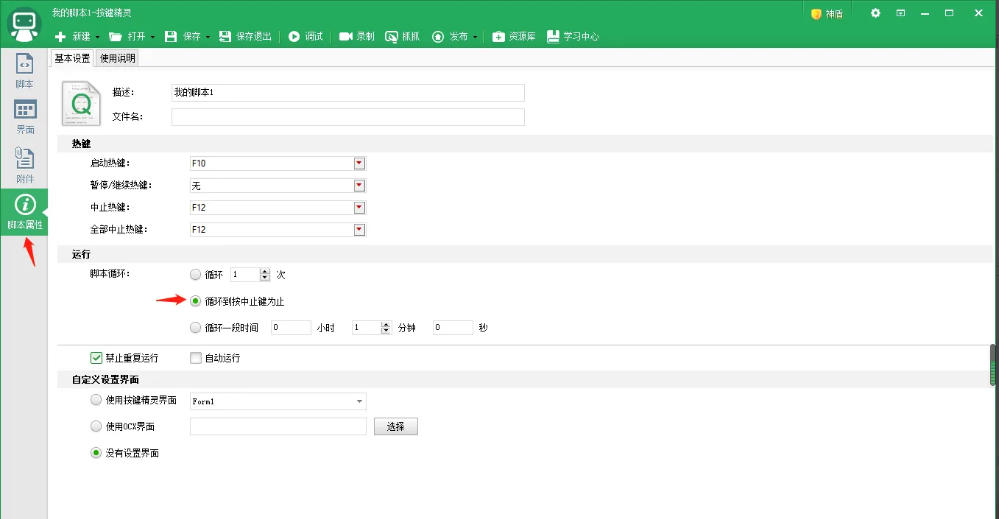Open the 学习中心 (Learning center) icon

point(555,36)
